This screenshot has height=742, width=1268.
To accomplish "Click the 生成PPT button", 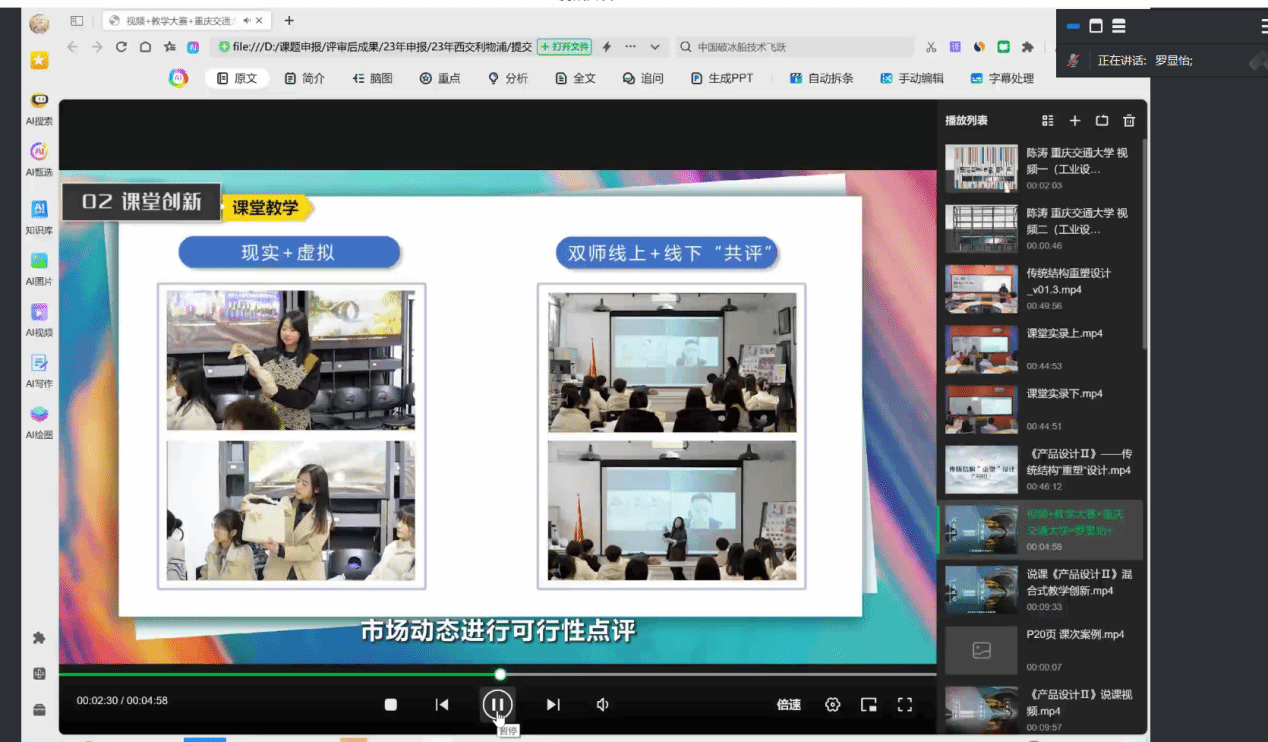I will tap(722, 78).
